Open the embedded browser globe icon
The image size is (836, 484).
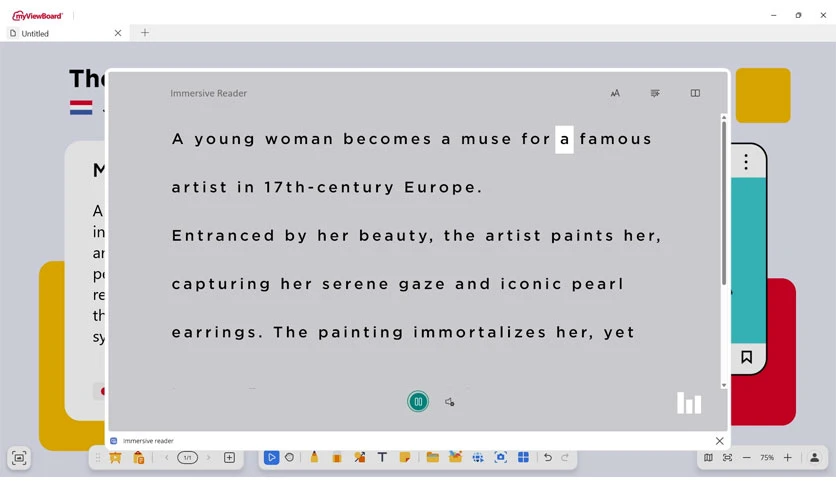[x=478, y=457]
